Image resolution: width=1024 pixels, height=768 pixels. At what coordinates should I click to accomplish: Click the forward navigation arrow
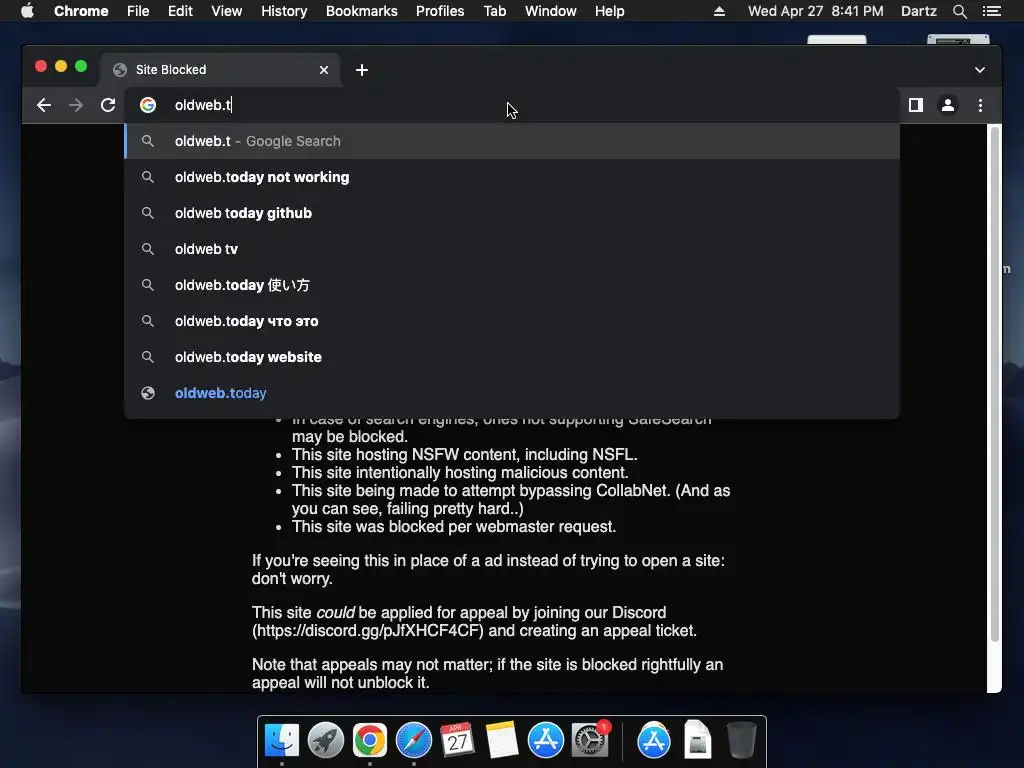tap(76, 105)
